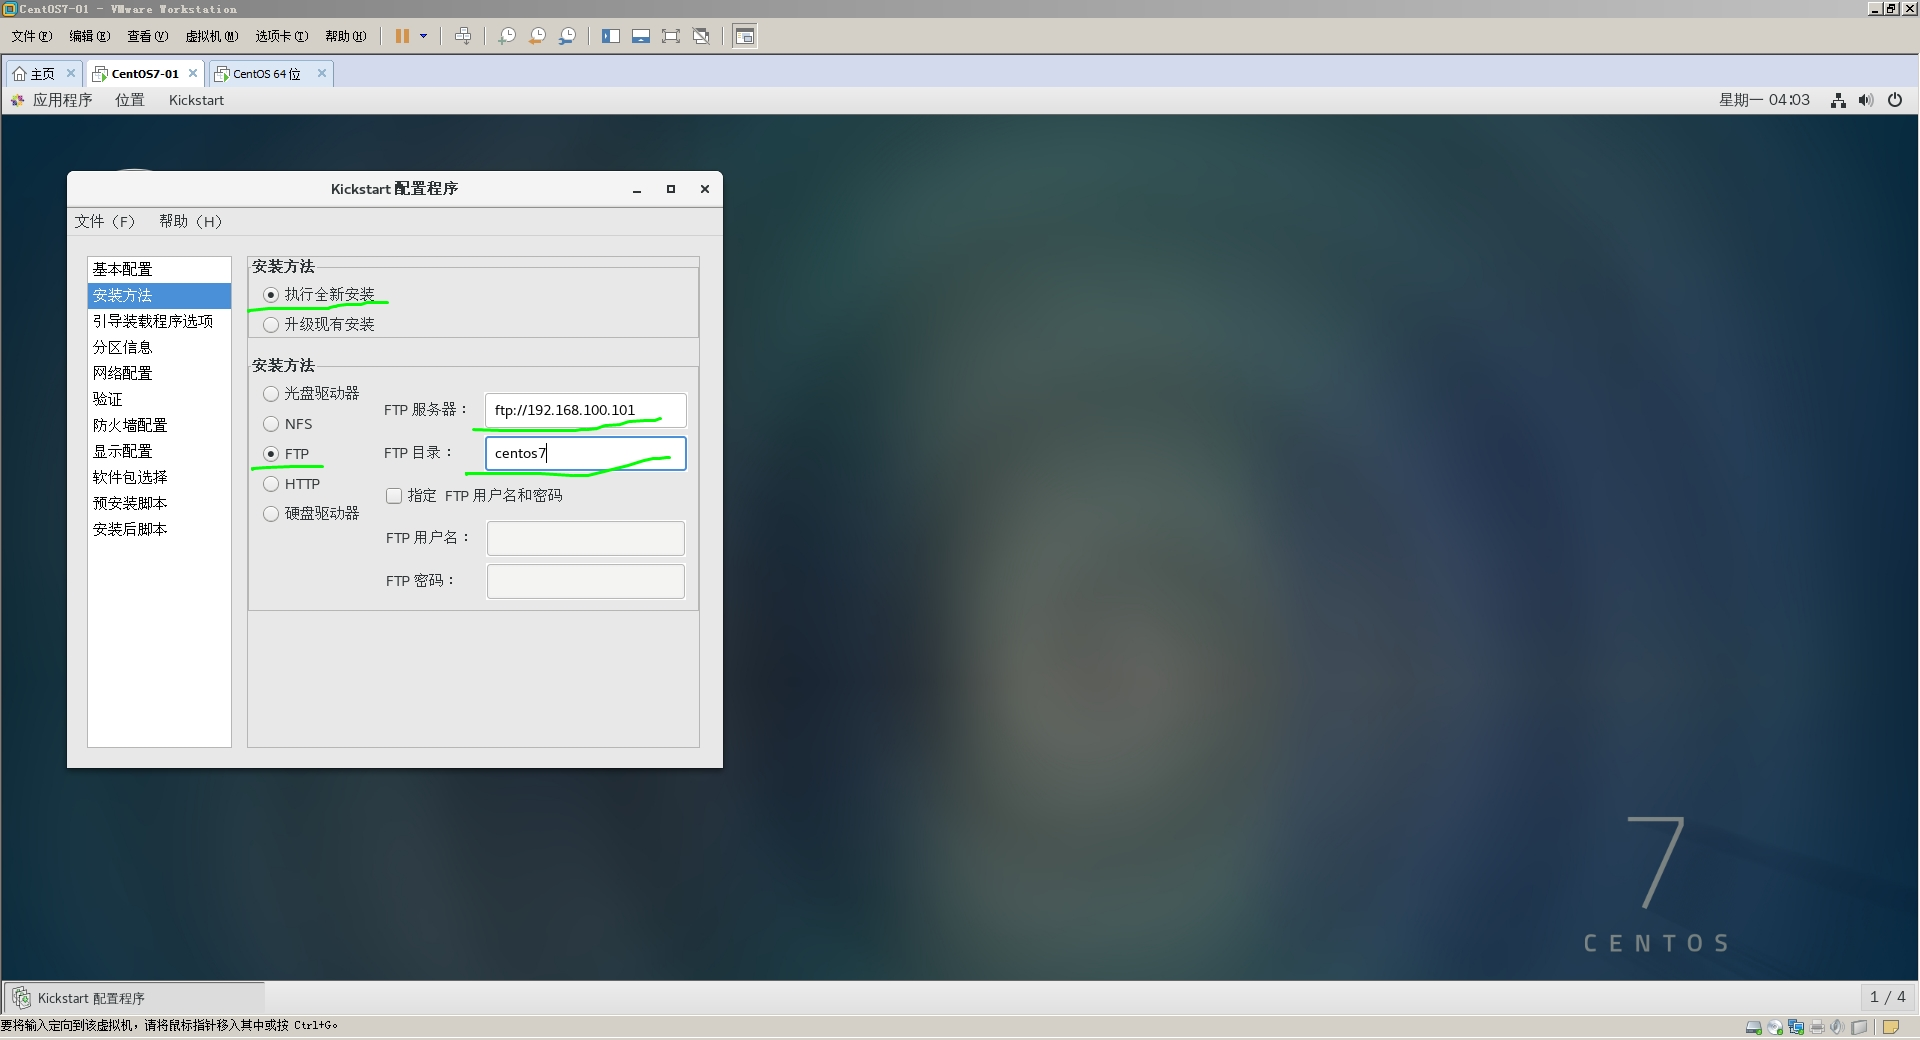The width and height of the screenshot is (1920, 1040).
Task: Open the 虚拟机 menu
Action: click(212, 36)
